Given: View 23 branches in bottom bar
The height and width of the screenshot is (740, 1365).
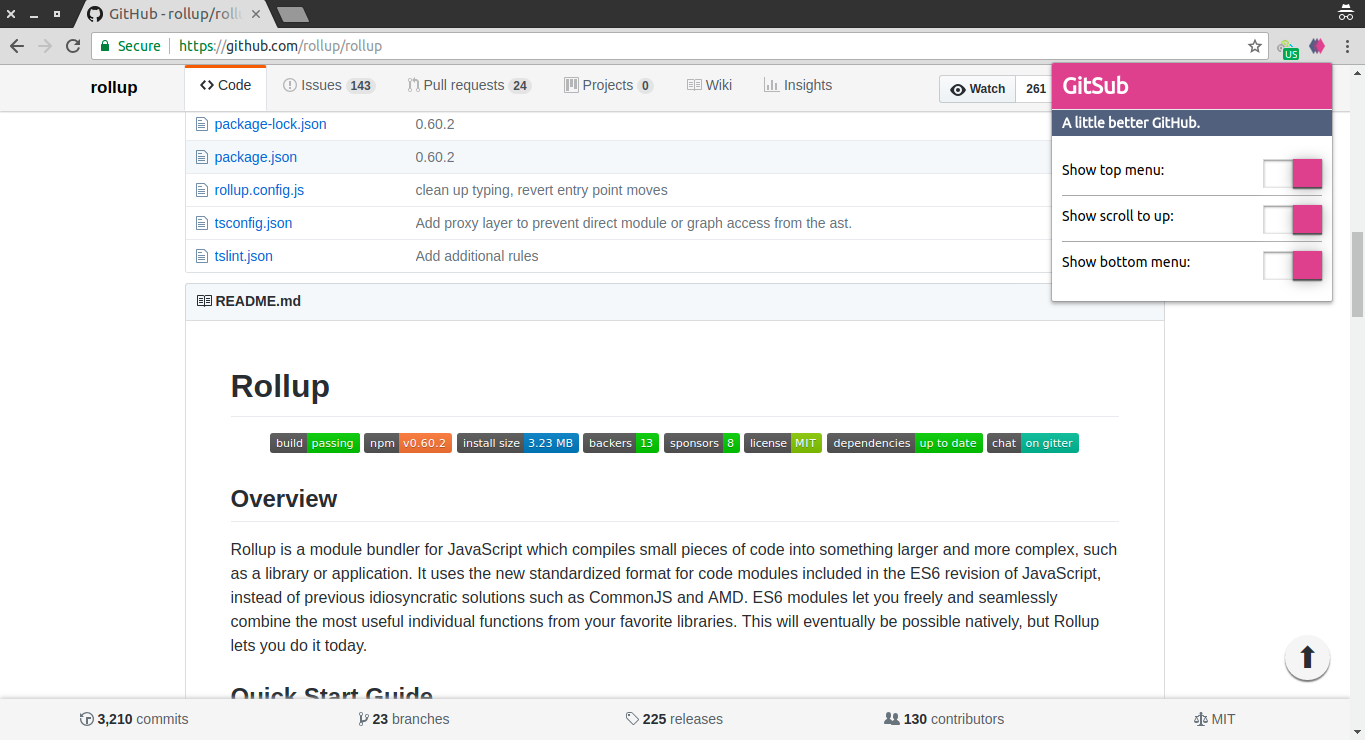Looking at the screenshot, I should 404,719.
